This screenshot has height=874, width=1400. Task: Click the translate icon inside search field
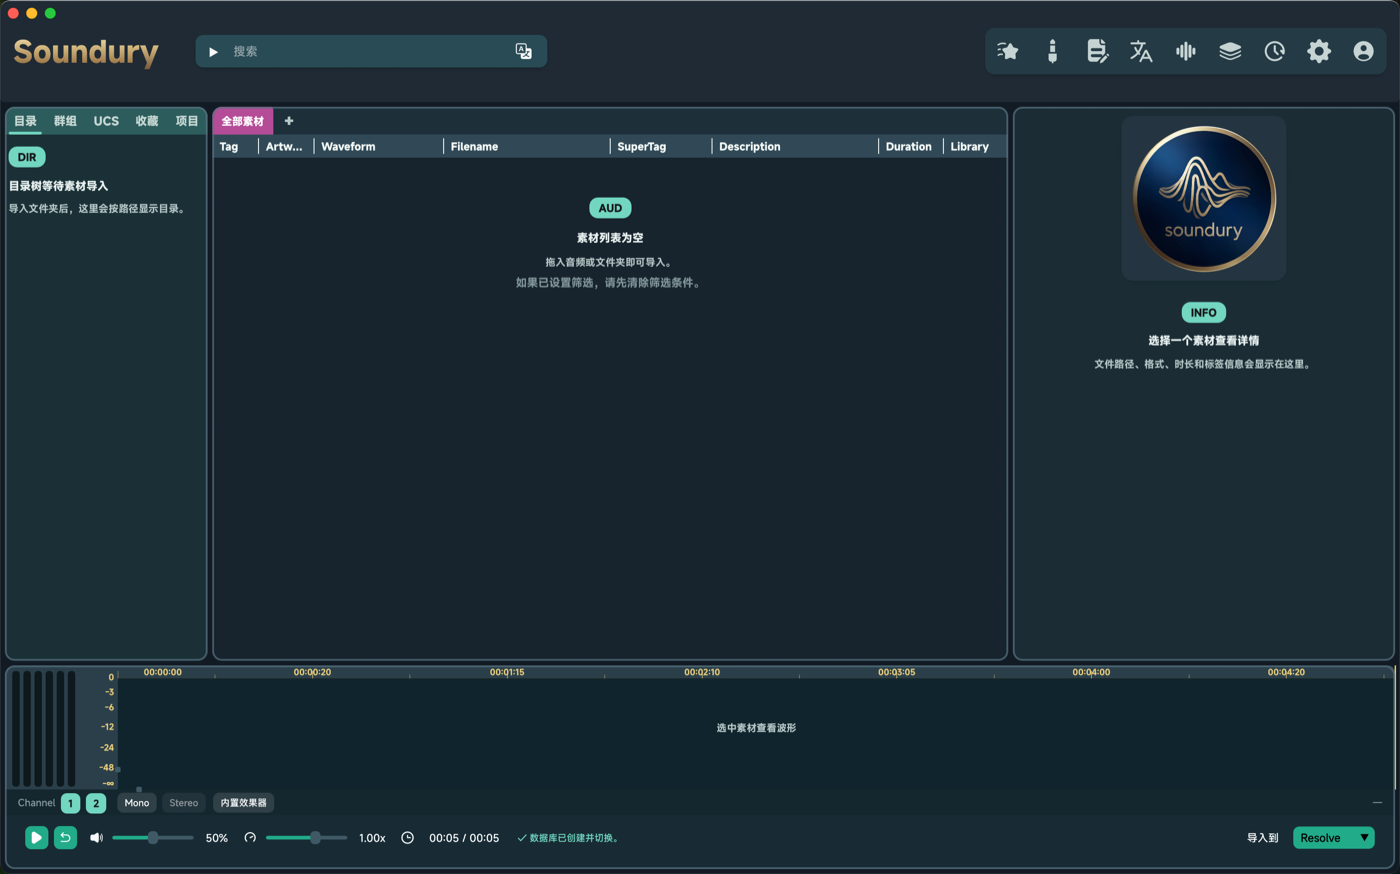[x=523, y=51]
